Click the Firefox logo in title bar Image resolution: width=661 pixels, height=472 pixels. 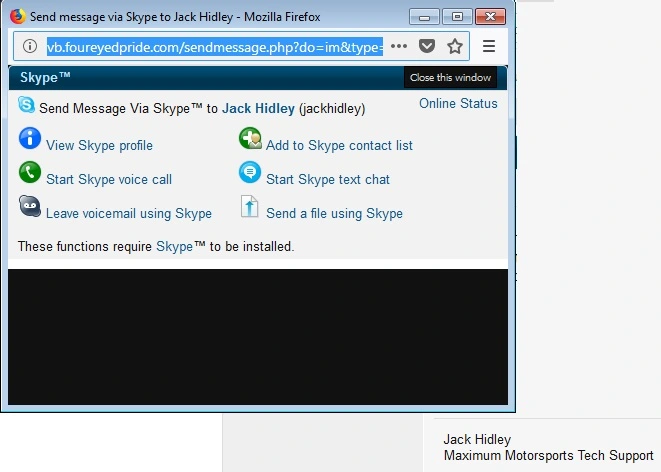18,16
